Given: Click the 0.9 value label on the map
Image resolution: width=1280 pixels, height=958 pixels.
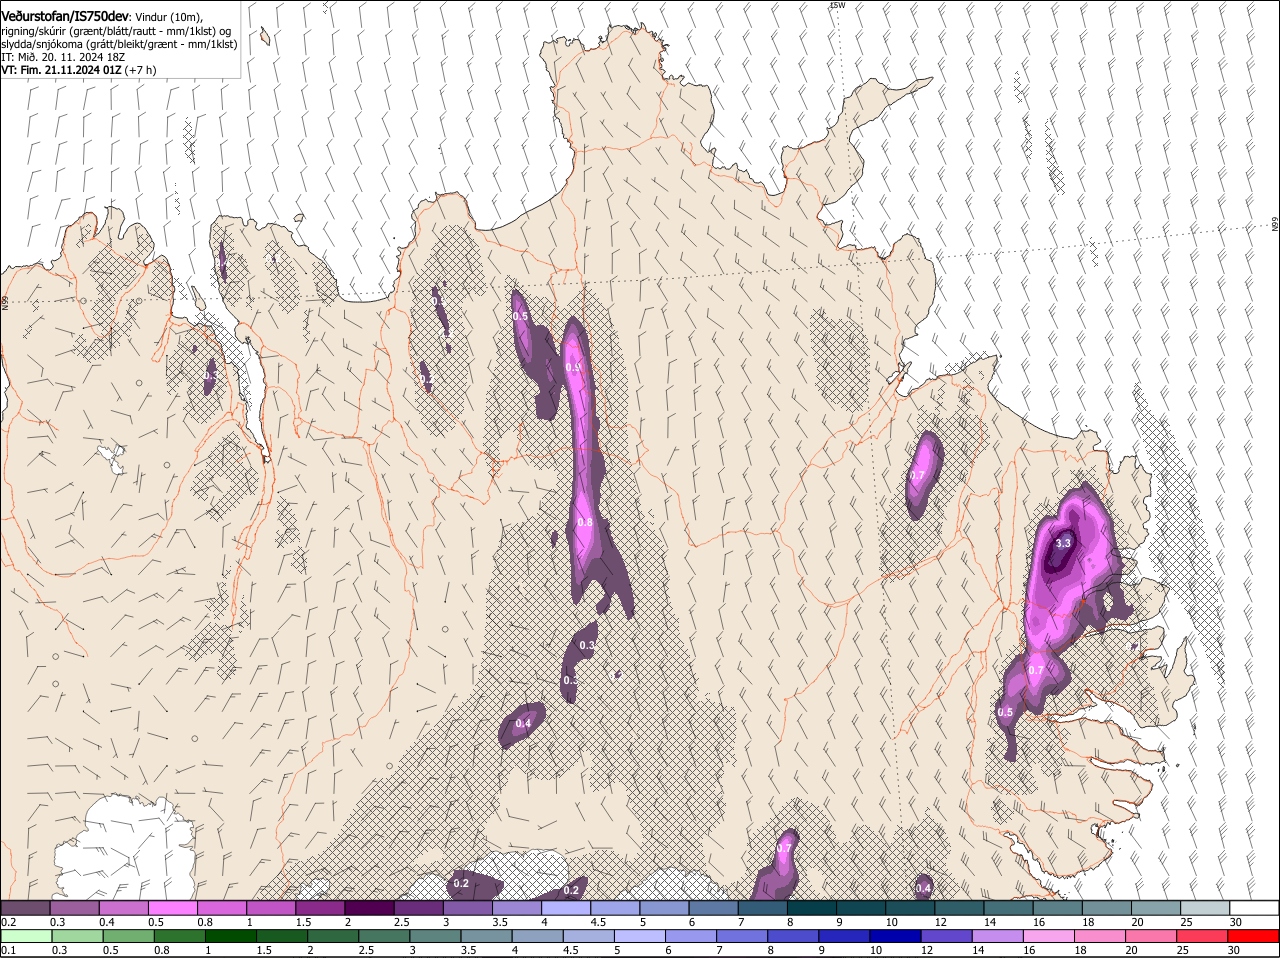Looking at the screenshot, I should pos(573,367).
